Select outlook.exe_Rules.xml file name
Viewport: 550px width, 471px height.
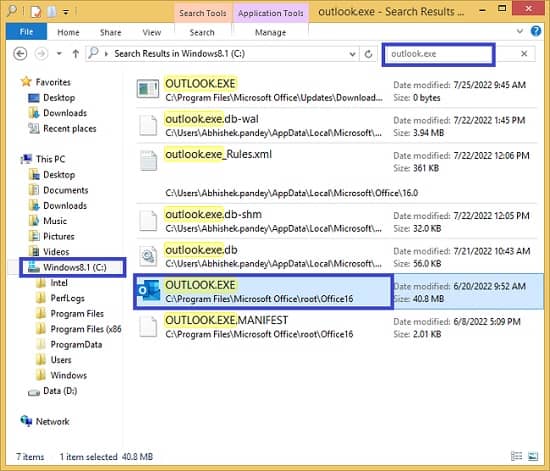219,154
